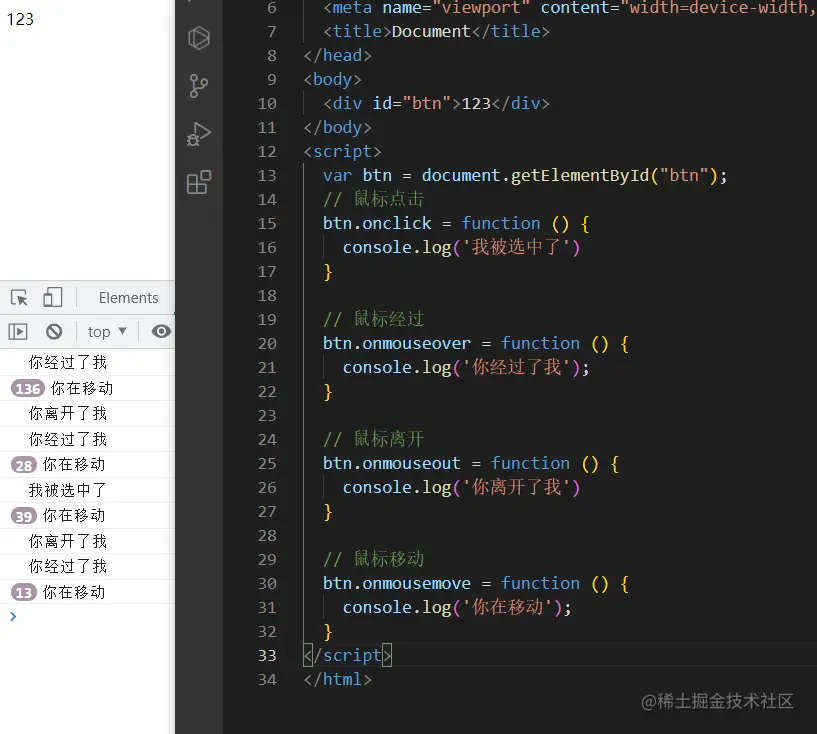Image resolution: width=817 pixels, height=734 pixels.
Task: Click the id="btn" attribute on line 10
Action: (x=411, y=104)
